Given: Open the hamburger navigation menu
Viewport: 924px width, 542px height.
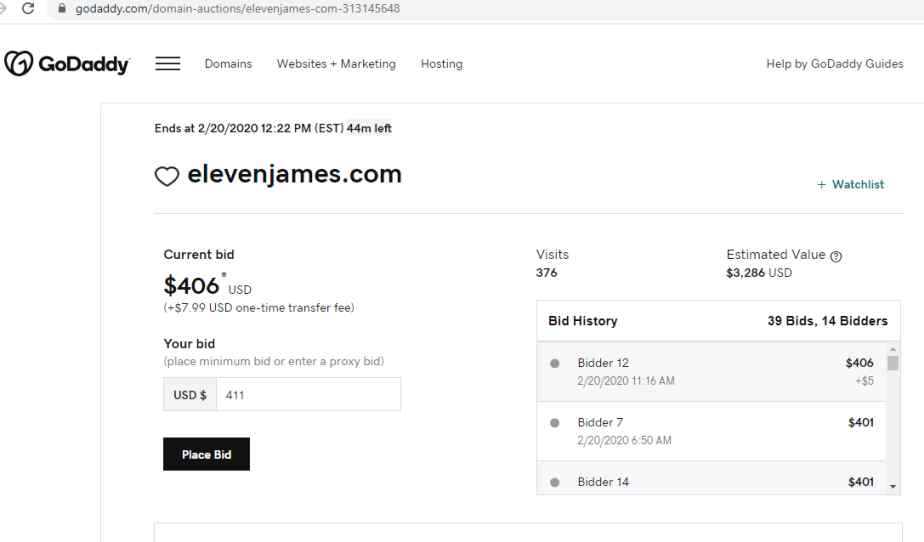Looking at the screenshot, I should click(x=167, y=64).
